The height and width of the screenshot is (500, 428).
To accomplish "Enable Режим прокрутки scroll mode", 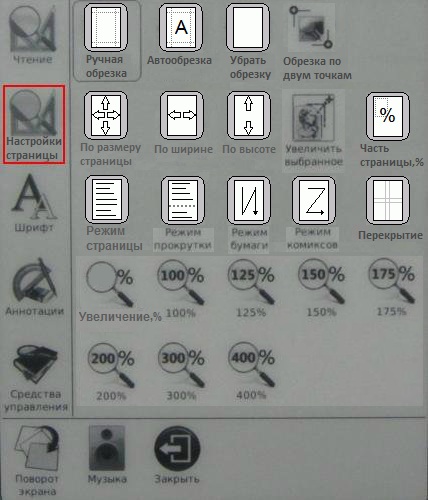I will (183, 201).
